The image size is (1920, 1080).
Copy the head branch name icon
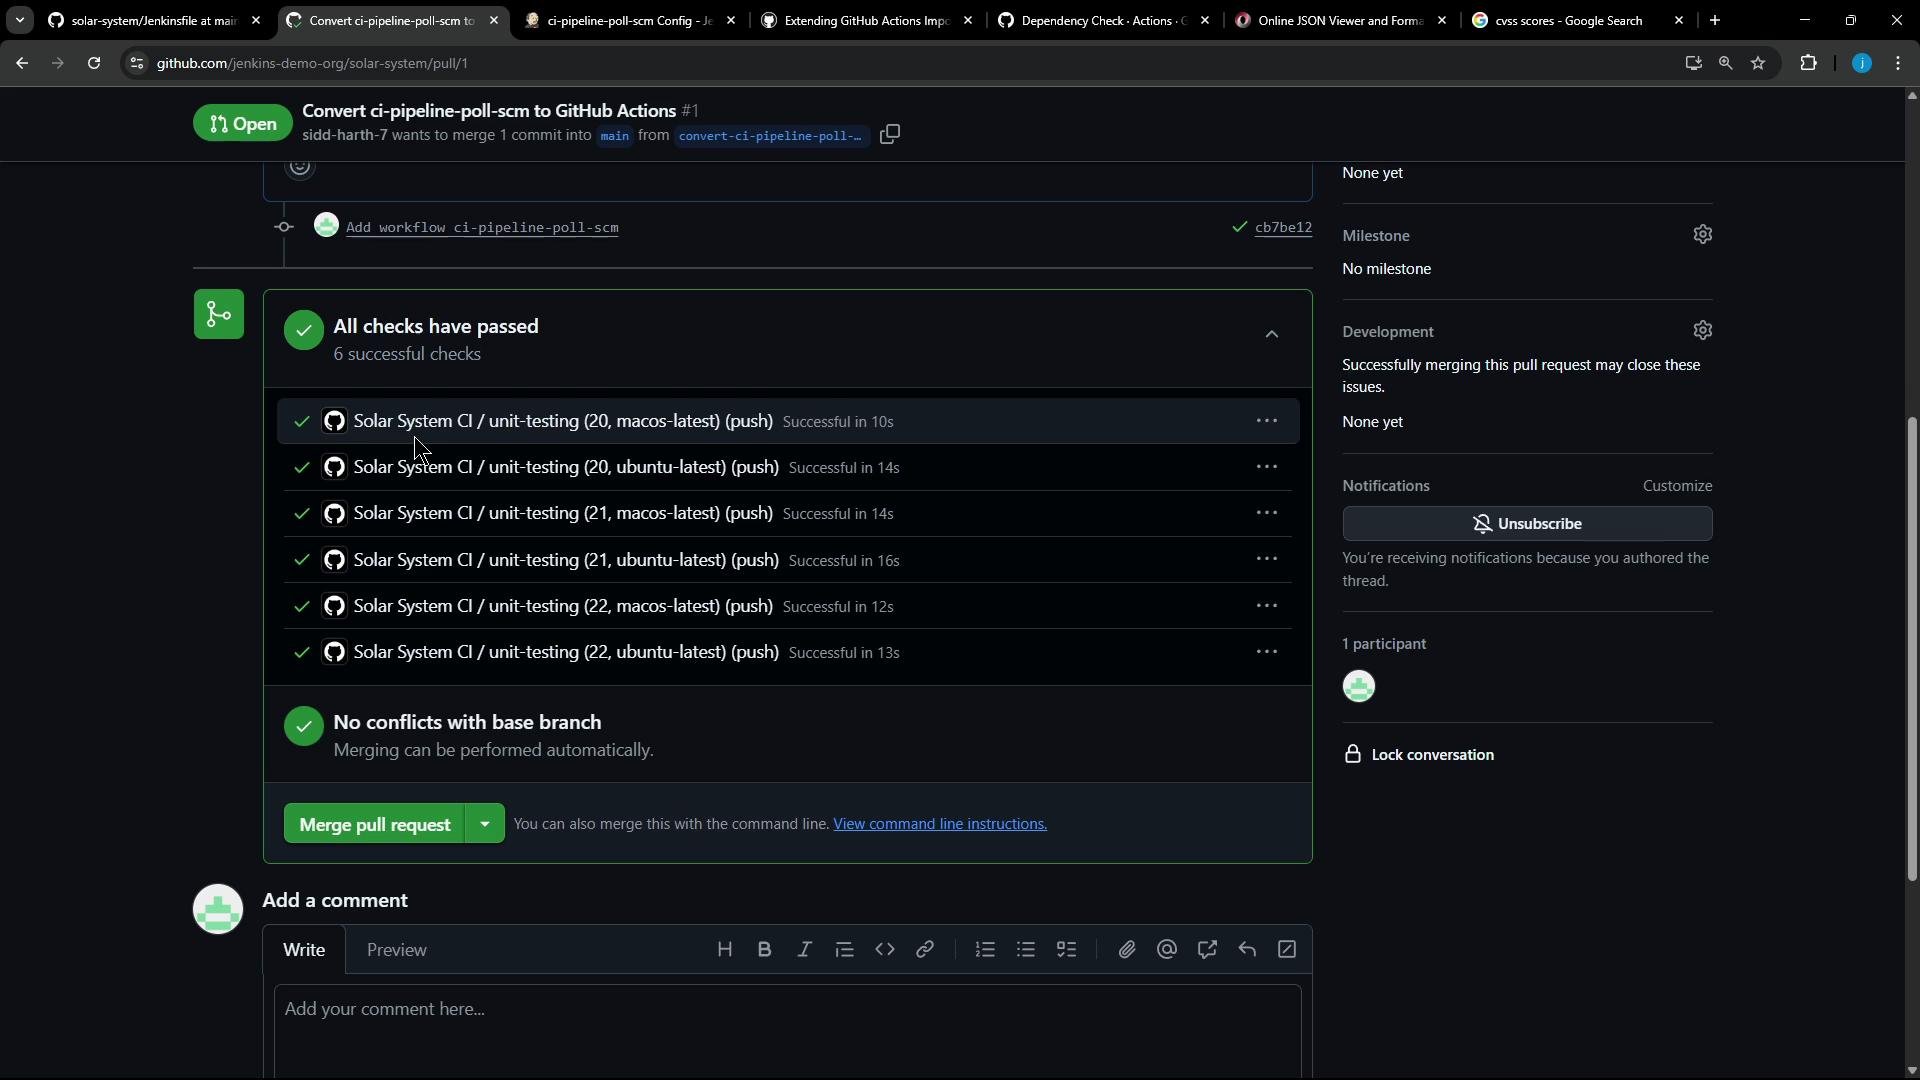pos(890,134)
